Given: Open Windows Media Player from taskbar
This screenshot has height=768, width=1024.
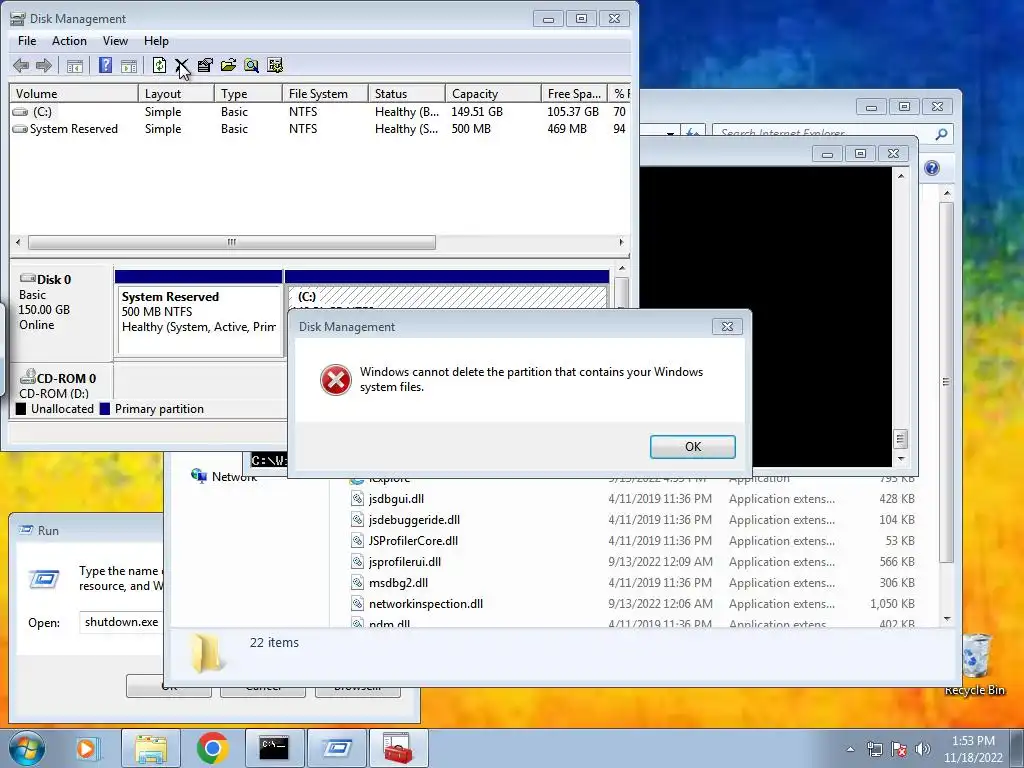Looking at the screenshot, I should point(86,748).
